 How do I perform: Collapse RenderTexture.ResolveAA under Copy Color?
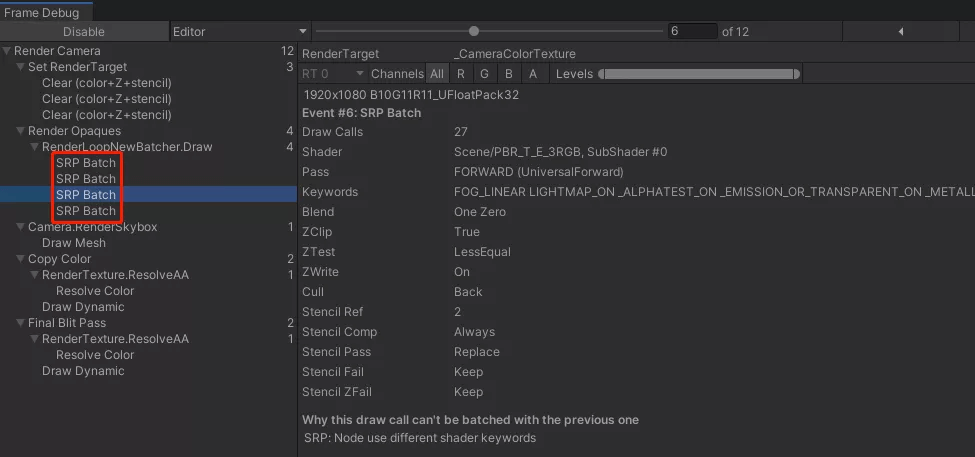(x=34, y=275)
